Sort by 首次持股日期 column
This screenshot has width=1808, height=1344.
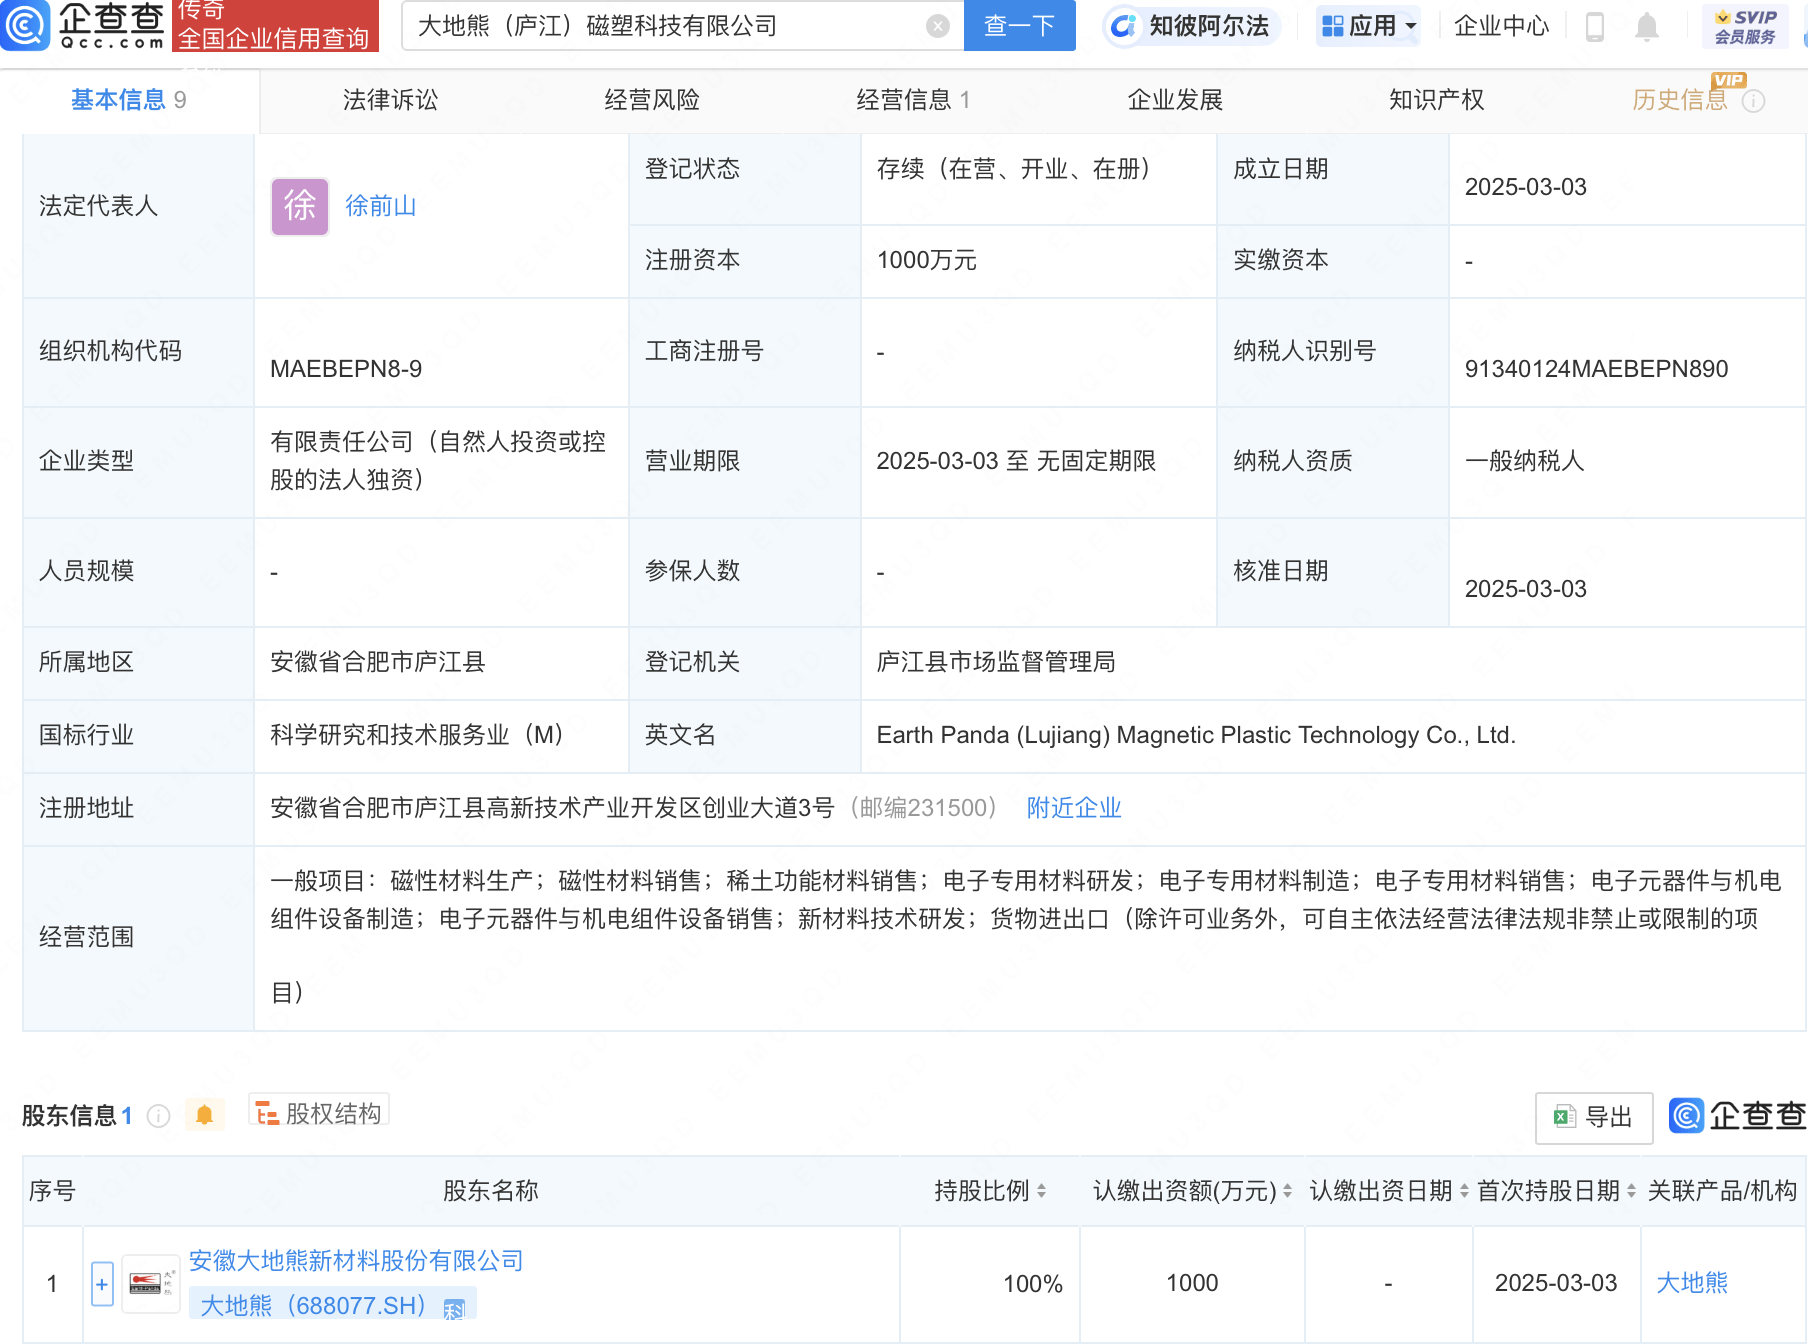pos(1631,1191)
